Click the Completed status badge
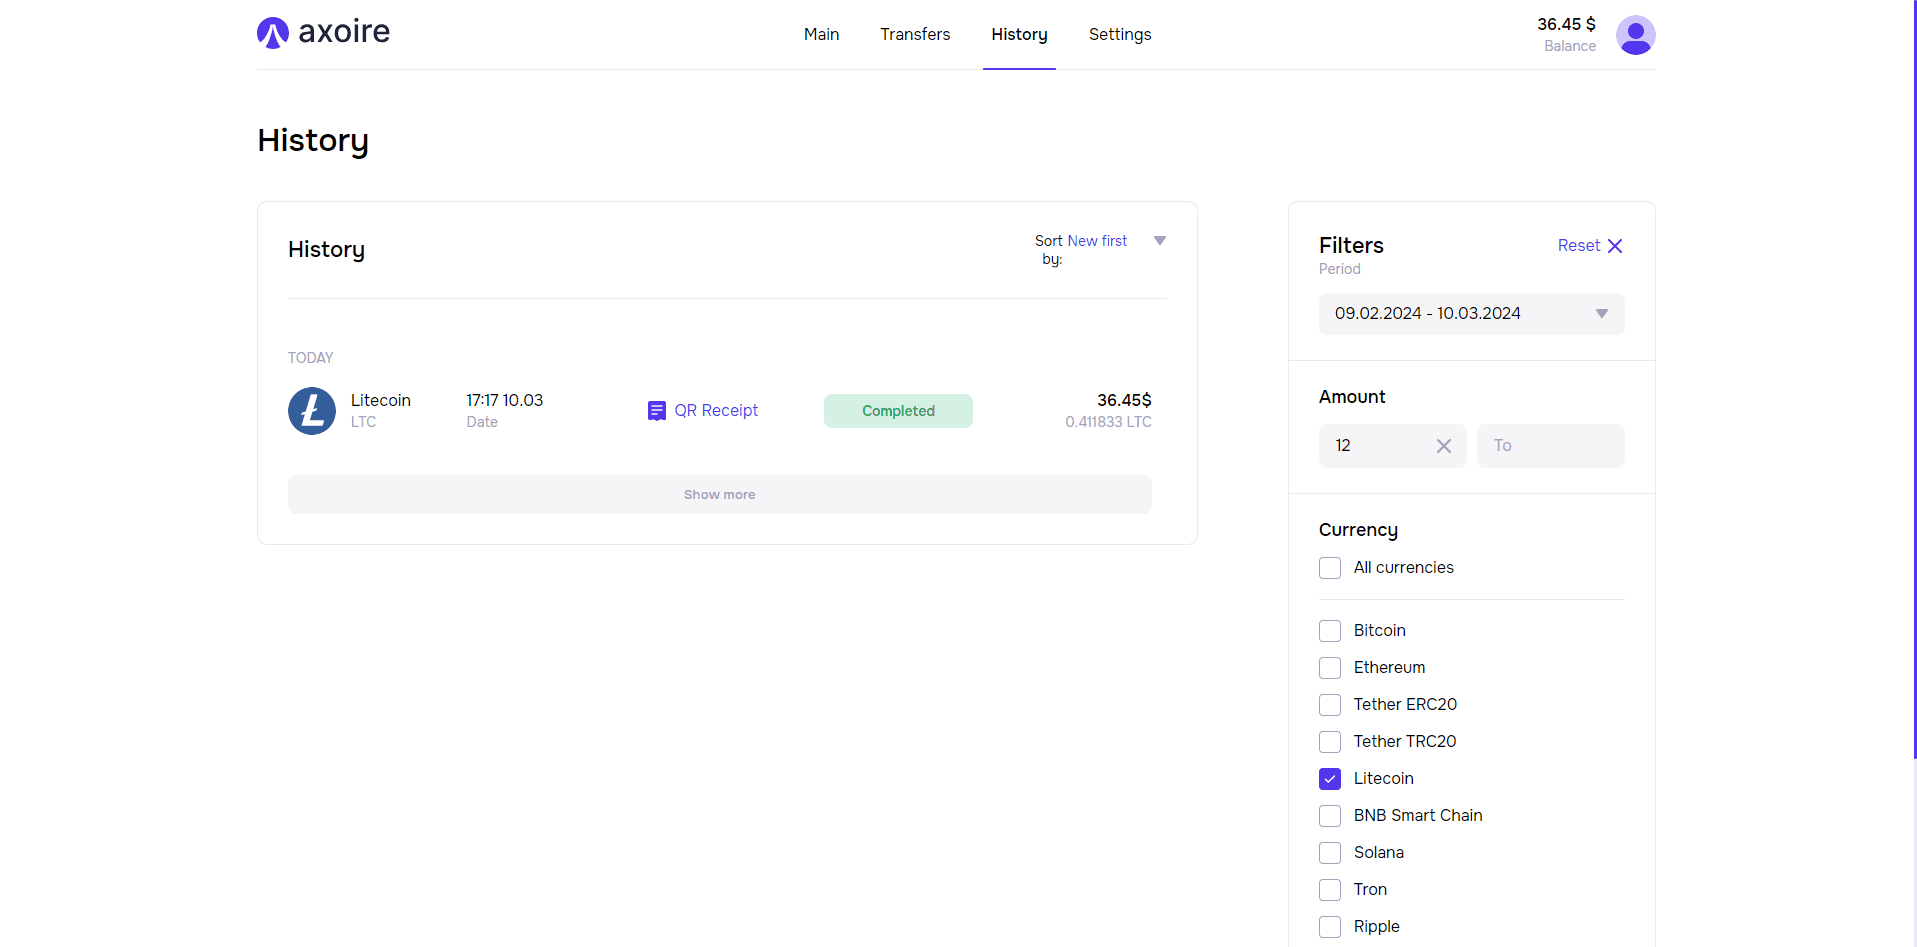Viewport: 1917px width, 947px height. point(898,411)
